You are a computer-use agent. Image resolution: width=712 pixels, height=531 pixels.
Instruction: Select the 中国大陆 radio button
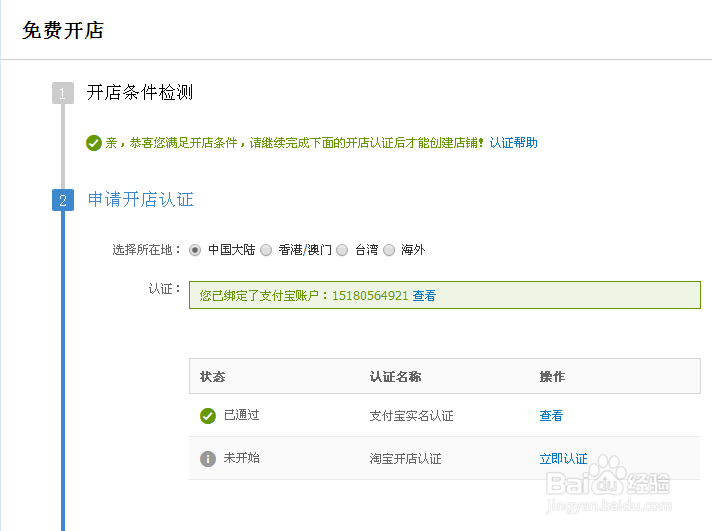click(x=195, y=250)
